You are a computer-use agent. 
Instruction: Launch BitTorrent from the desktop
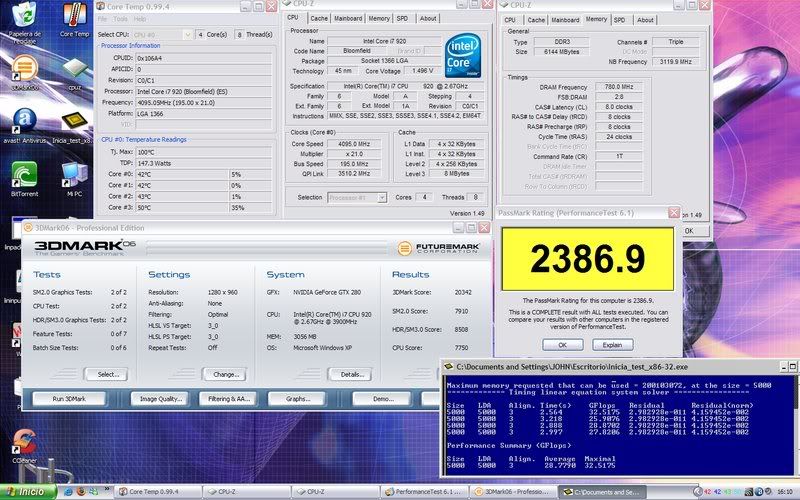tap(24, 179)
